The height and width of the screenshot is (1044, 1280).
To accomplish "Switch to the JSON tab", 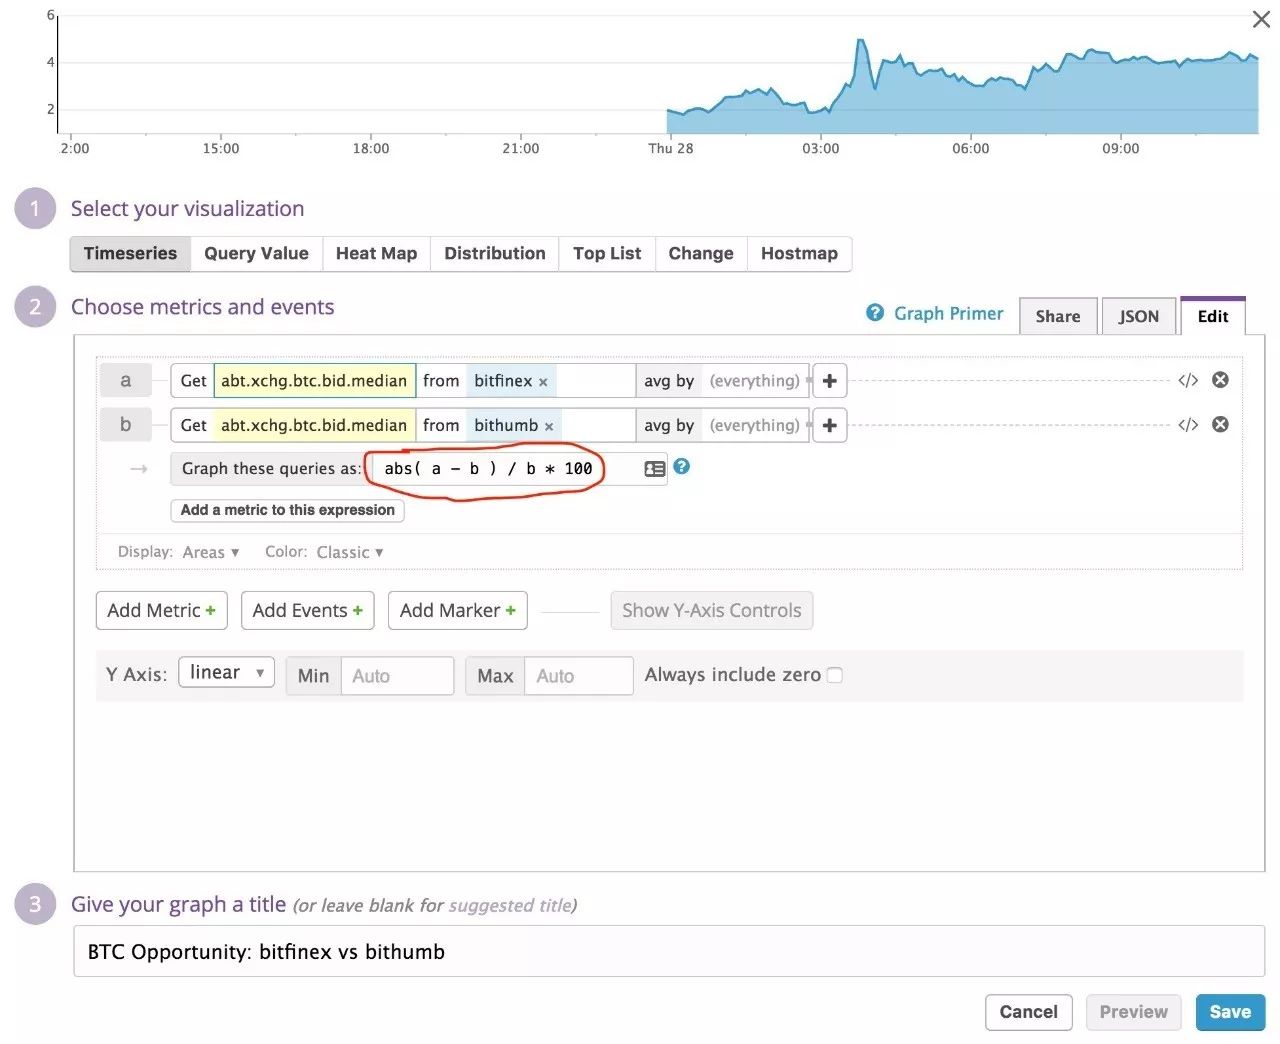I will coord(1138,316).
